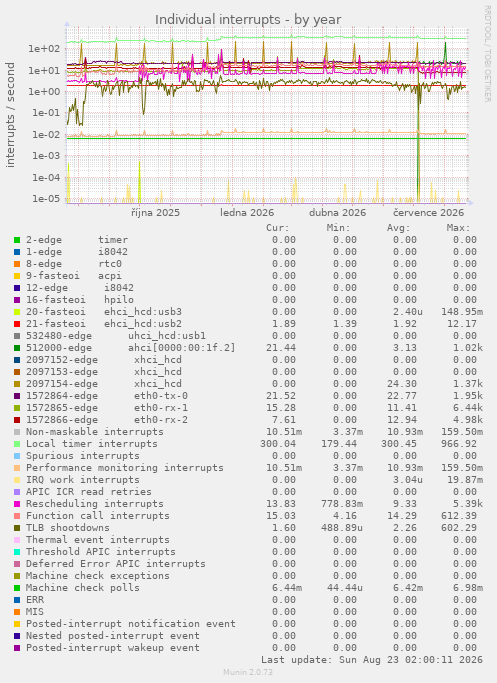Click the graph title Individual interrupts - by year
This screenshot has height=683, width=497.
point(248,20)
